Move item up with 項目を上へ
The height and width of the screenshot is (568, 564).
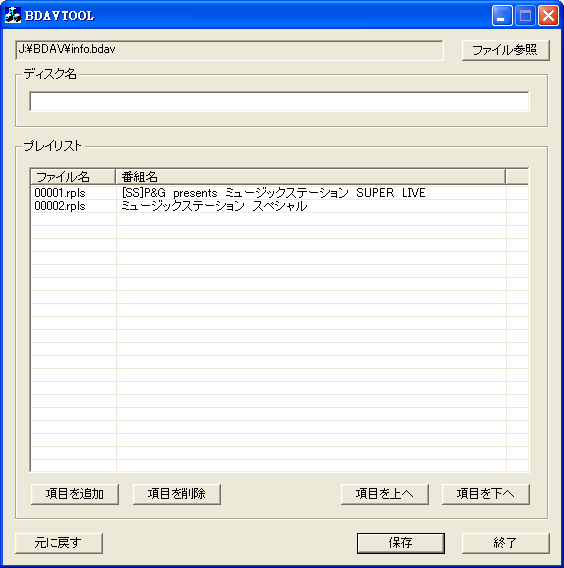pos(385,494)
